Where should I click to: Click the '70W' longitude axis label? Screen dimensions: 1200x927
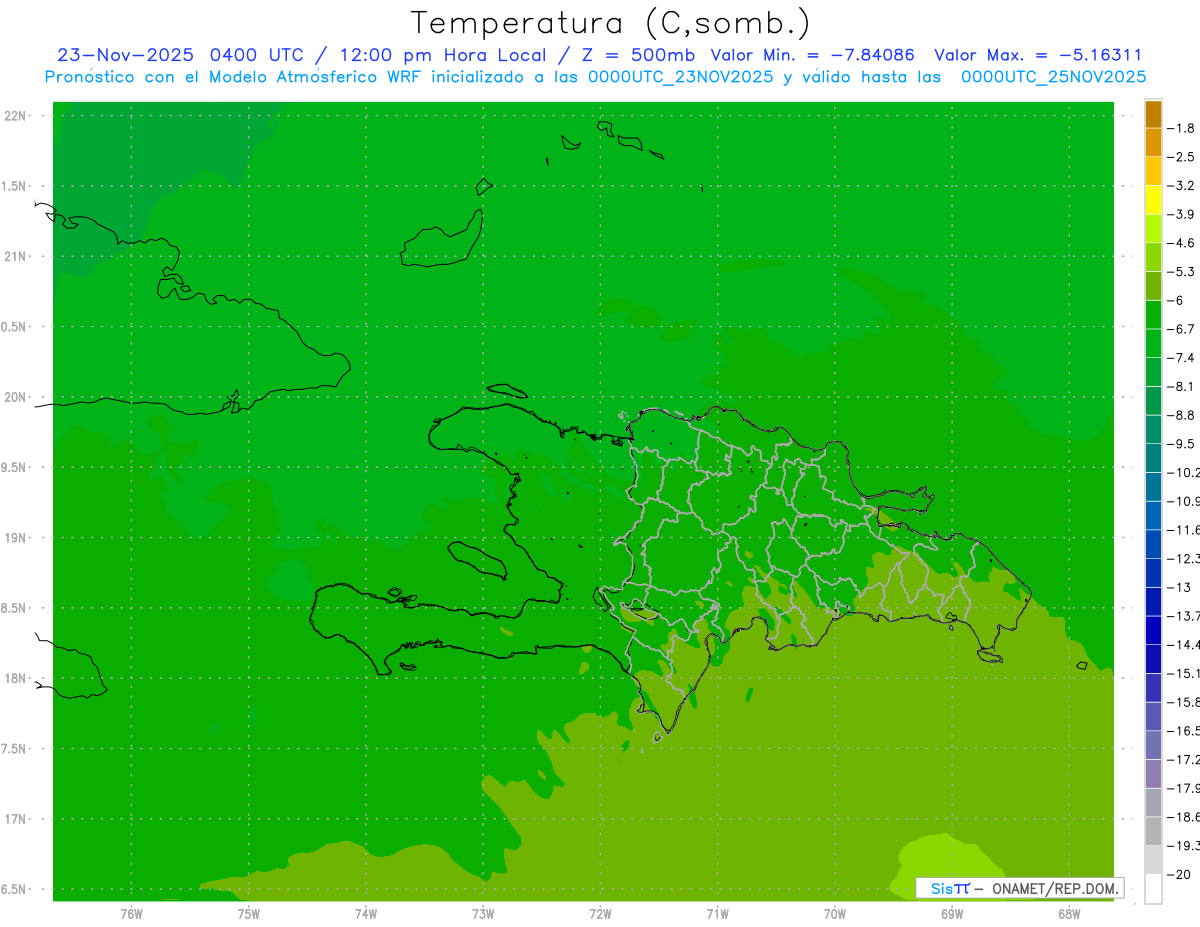pos(835,914)
